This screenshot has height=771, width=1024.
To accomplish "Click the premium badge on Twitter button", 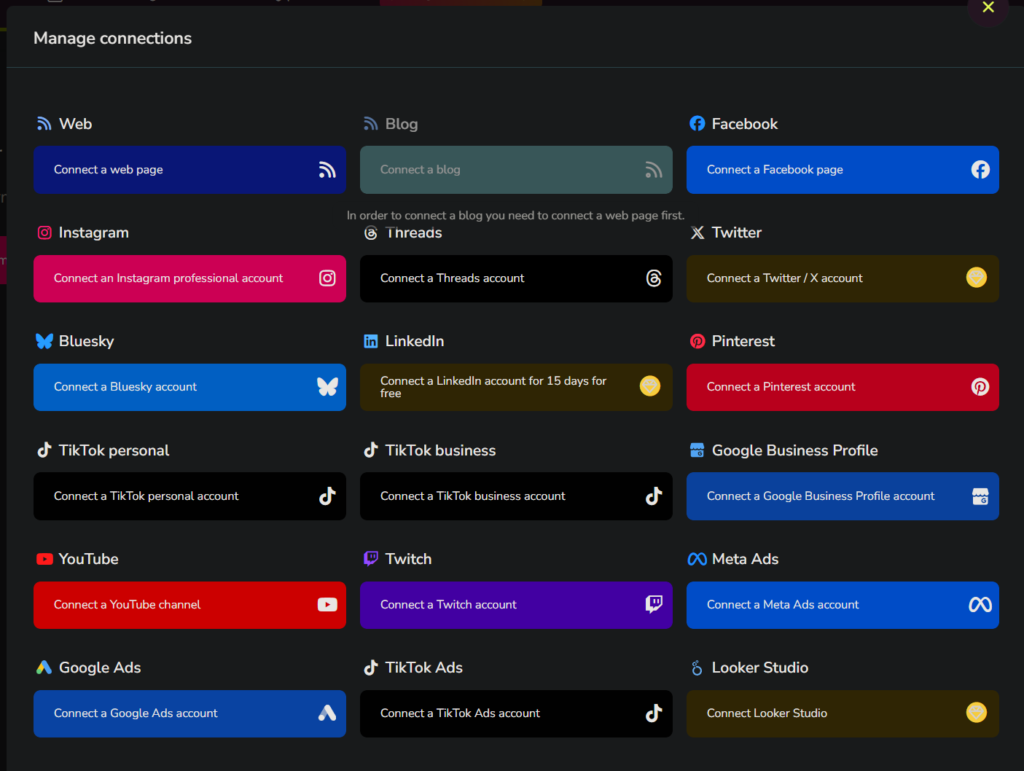I will coord(976,278).
